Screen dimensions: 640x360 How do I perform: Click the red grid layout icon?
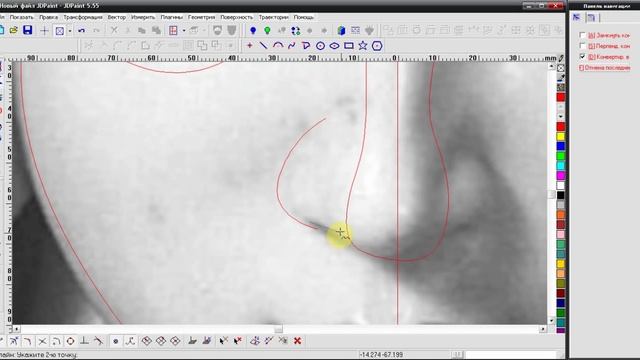pos(173,31)
